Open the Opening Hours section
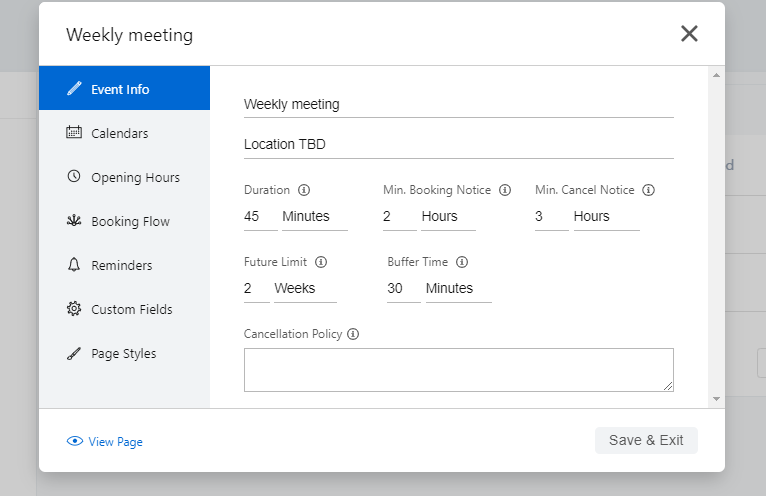Viewport: 766px width, 496px height. pyautogui.click(x=135, y=177)
